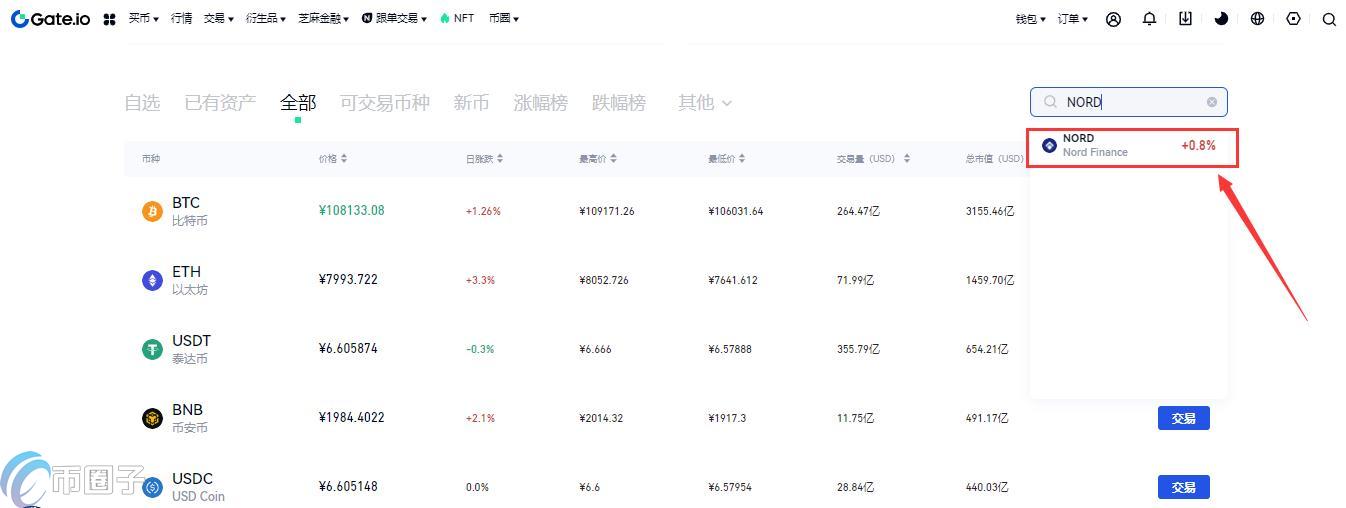Sort by 最高价 column arrows
Screen dimensions: 1346x508
613,159
